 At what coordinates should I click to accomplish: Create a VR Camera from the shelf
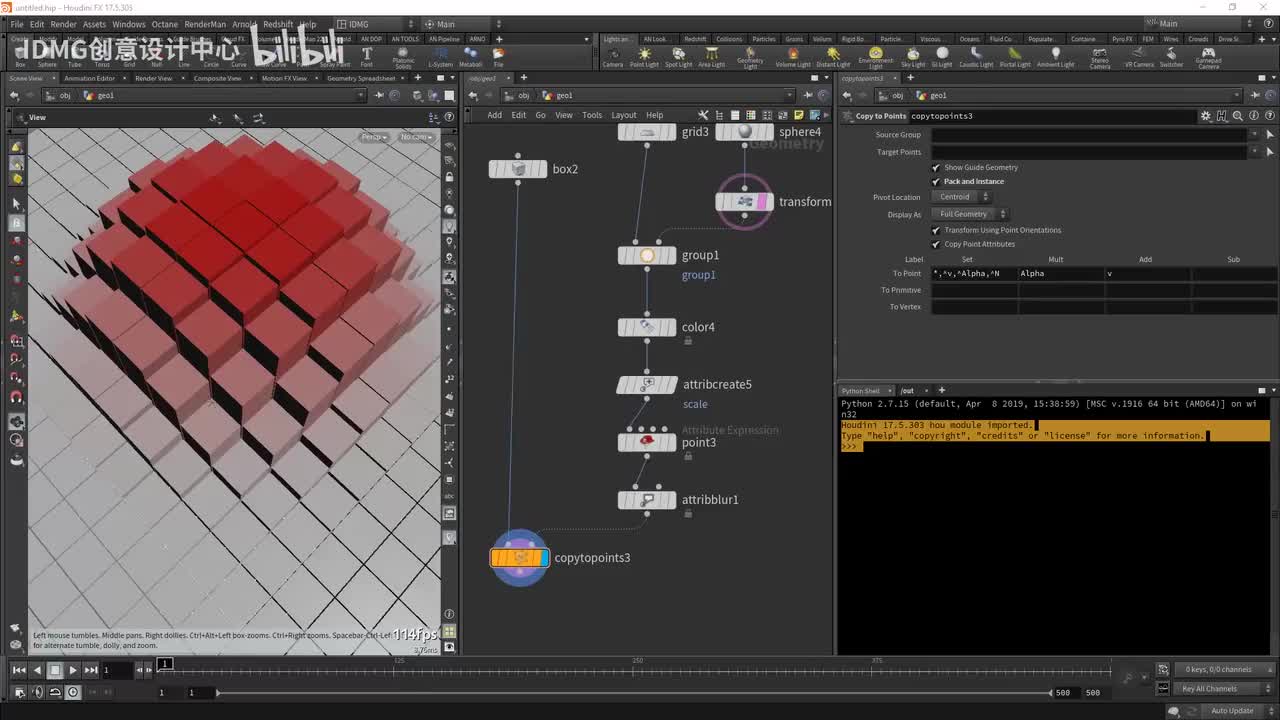pyautogui.click(x=1139, y=56)
